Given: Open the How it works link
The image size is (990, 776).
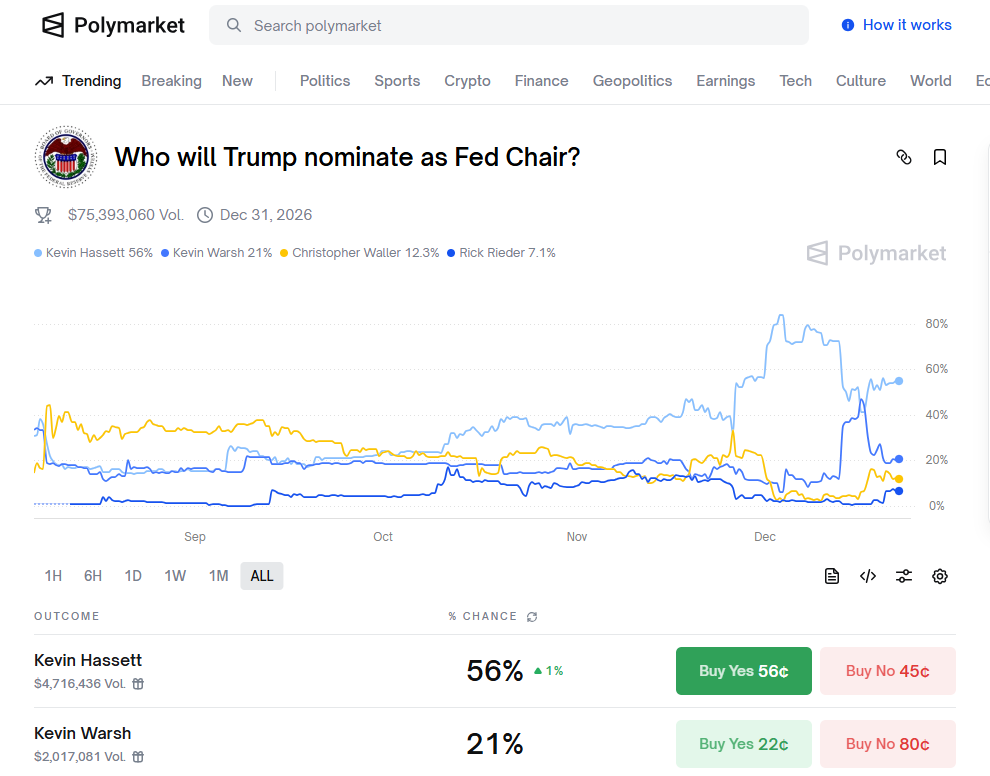Looking at the screenshot, I should [x=897, y=25].
